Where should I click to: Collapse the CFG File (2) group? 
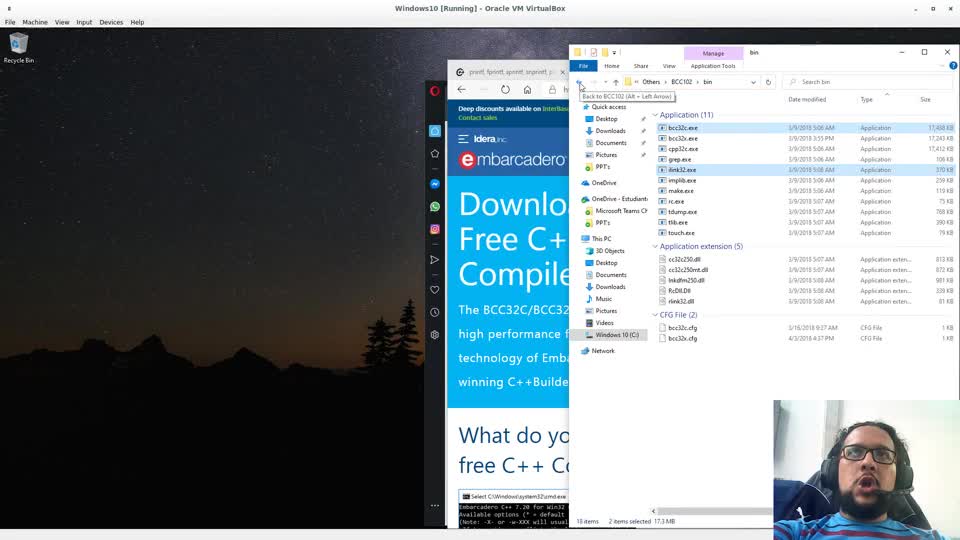pos(655,315)
